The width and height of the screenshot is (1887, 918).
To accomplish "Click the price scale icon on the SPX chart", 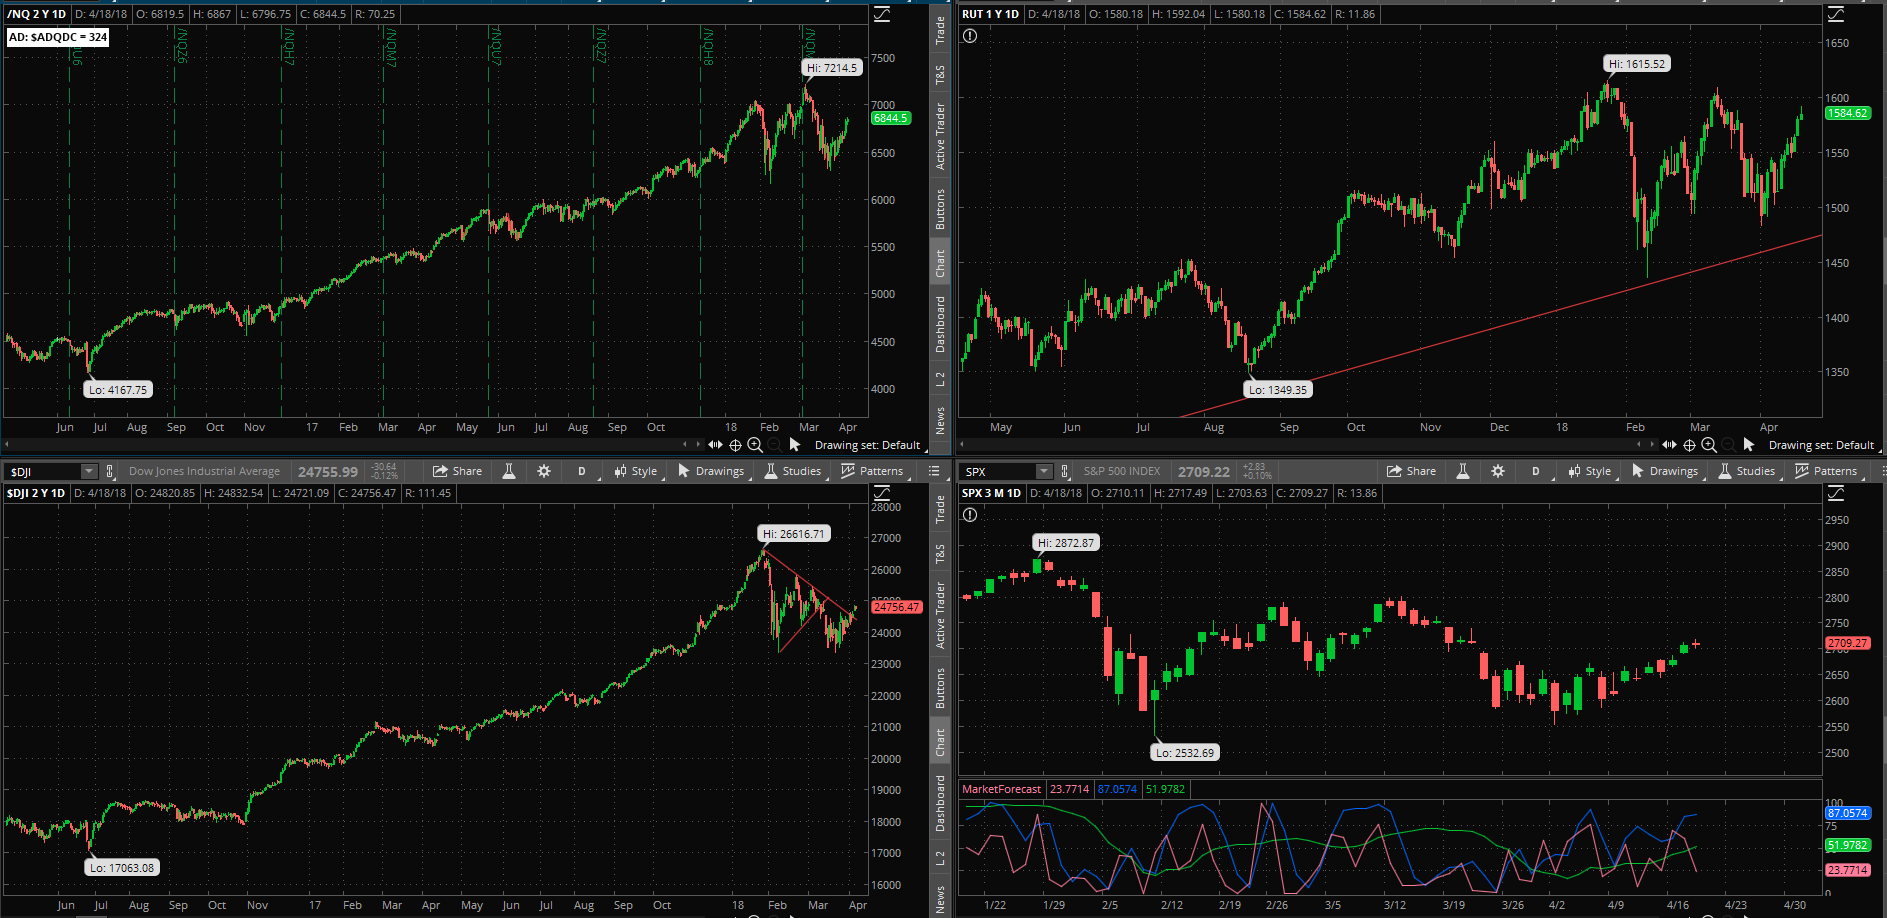I will [x=1836, y=493].
